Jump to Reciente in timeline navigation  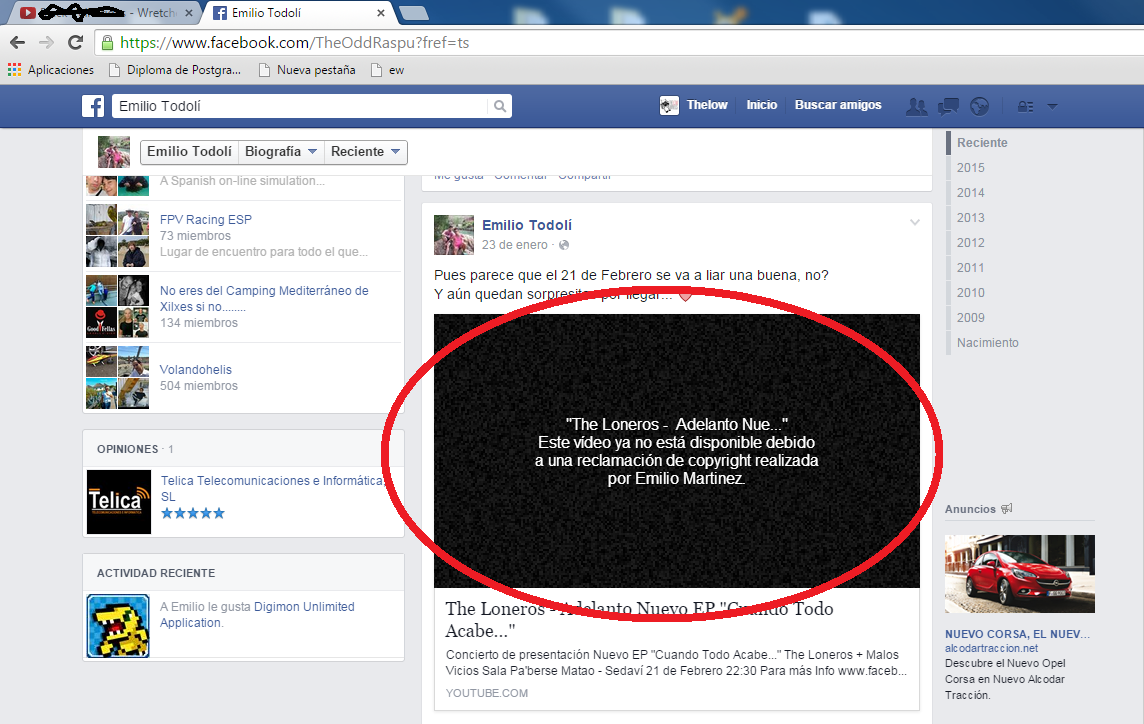tap(982, 143)
